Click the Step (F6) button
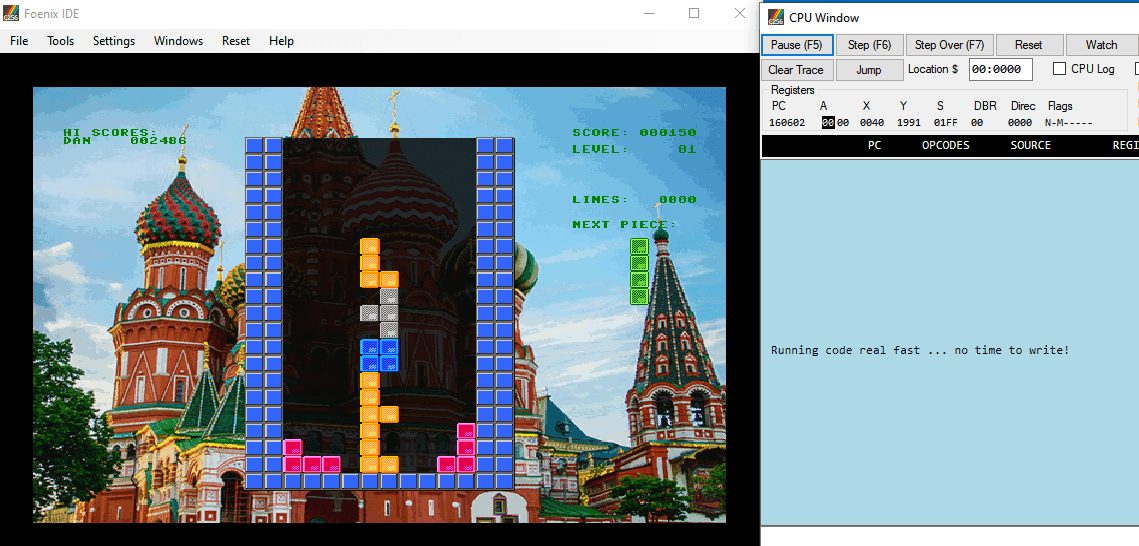 pyautogui.click(x=870, y=45)
